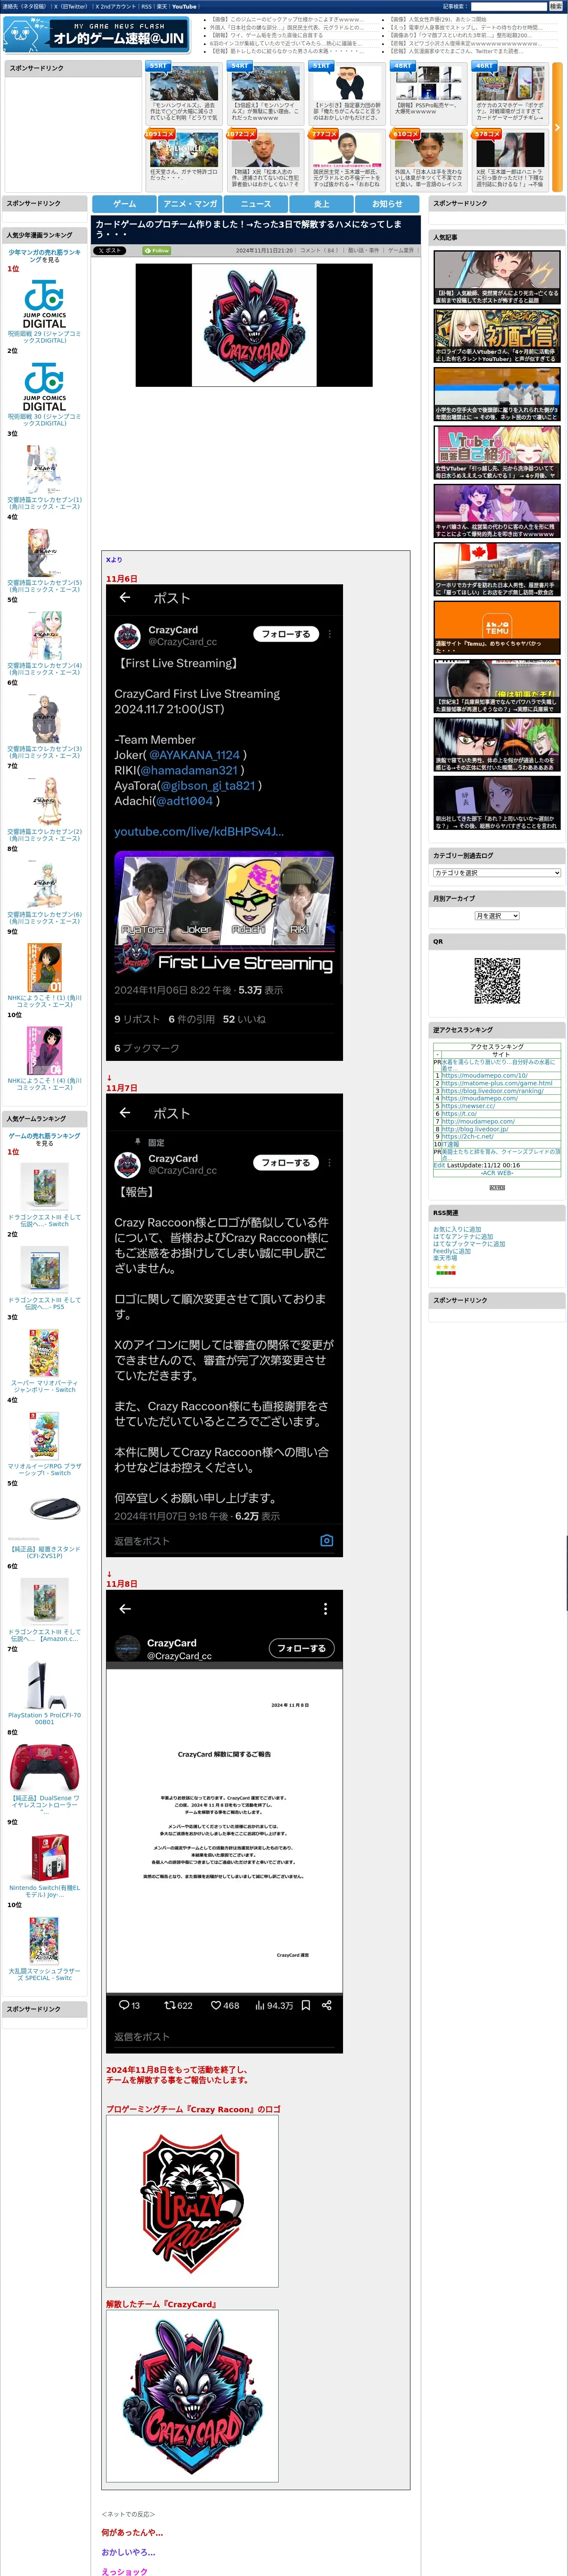The width and height of the screenshot is (568, 2576).
Task: Open 連絡先（ネタ投稿） link in top bar
Action: [24, 6]
